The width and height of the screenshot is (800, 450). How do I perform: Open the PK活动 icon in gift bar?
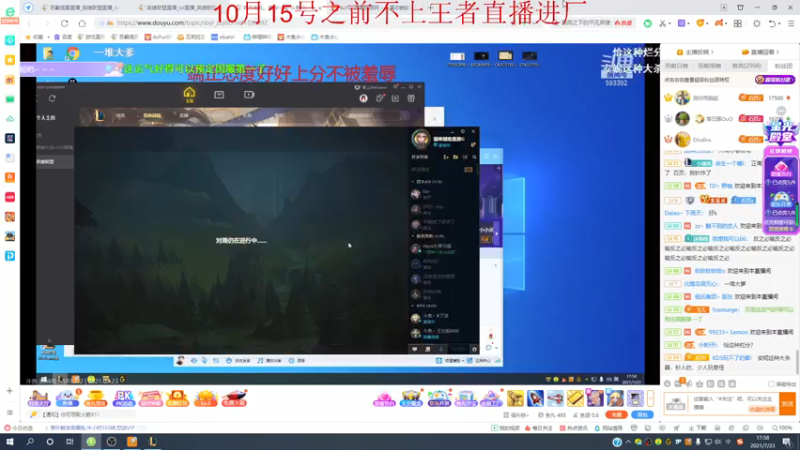(123, 398)
